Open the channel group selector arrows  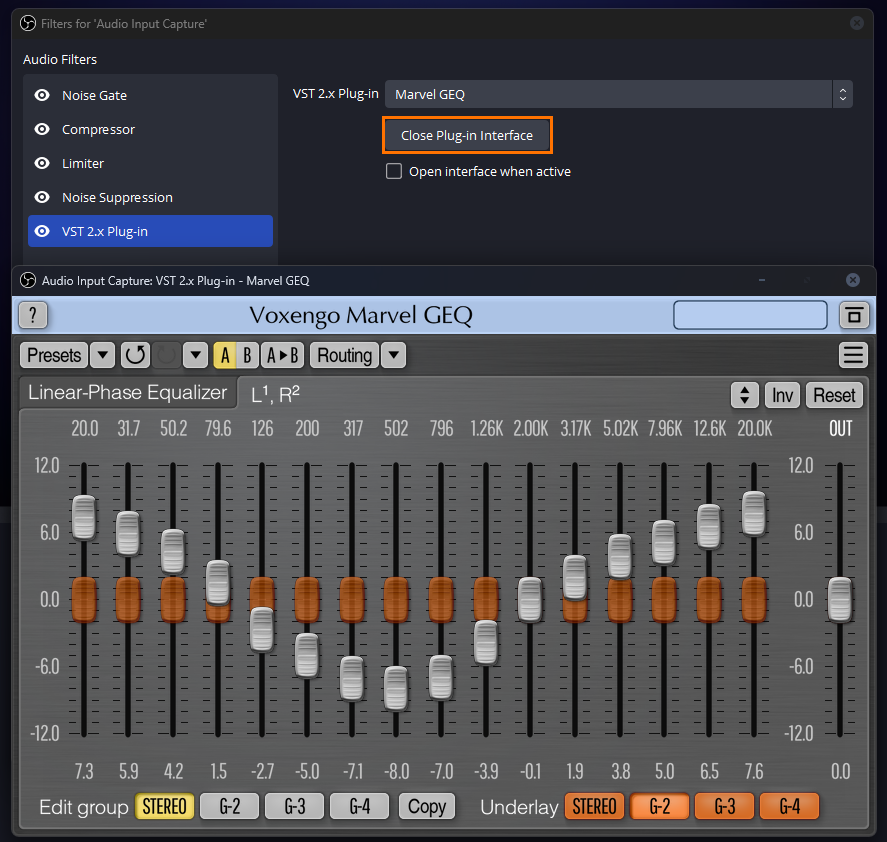[745, 395]
